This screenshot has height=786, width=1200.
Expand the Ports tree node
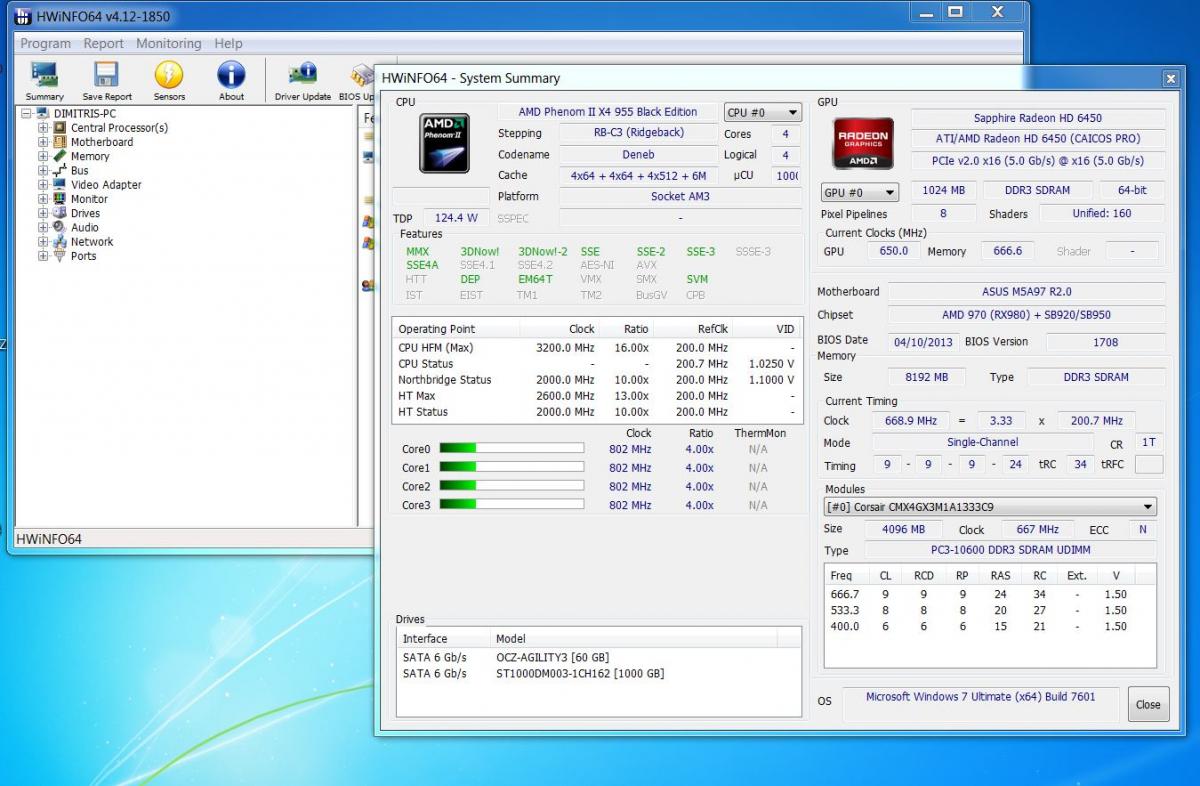(x=43, y=256)
